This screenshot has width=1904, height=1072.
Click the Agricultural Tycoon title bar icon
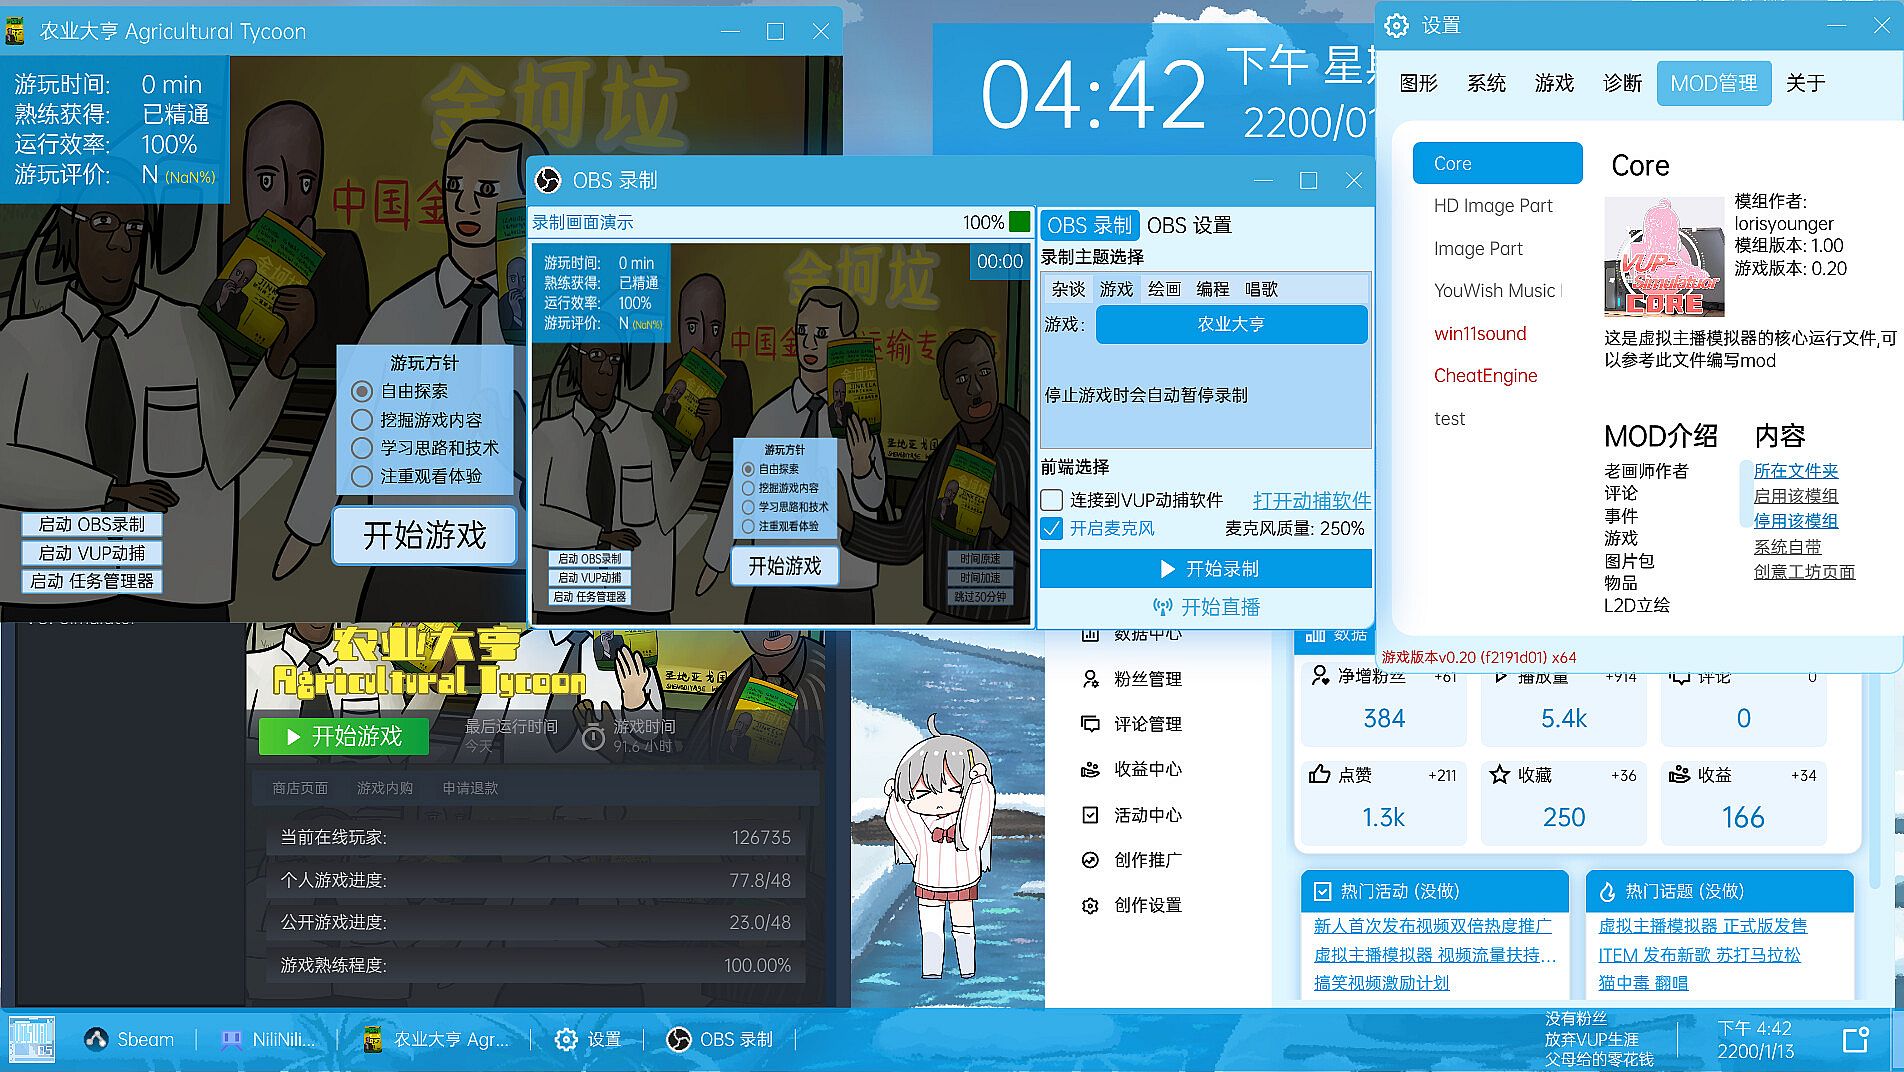pos(15,31)
